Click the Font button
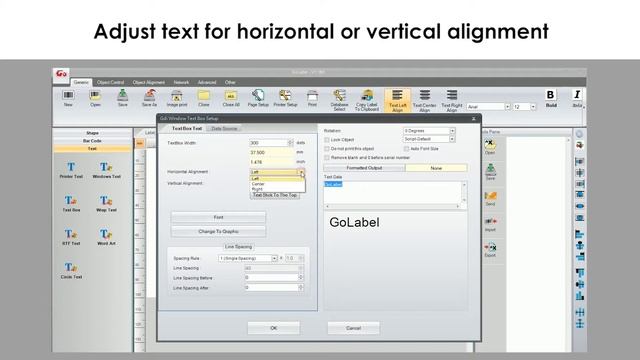 click(x=218, y=218)
